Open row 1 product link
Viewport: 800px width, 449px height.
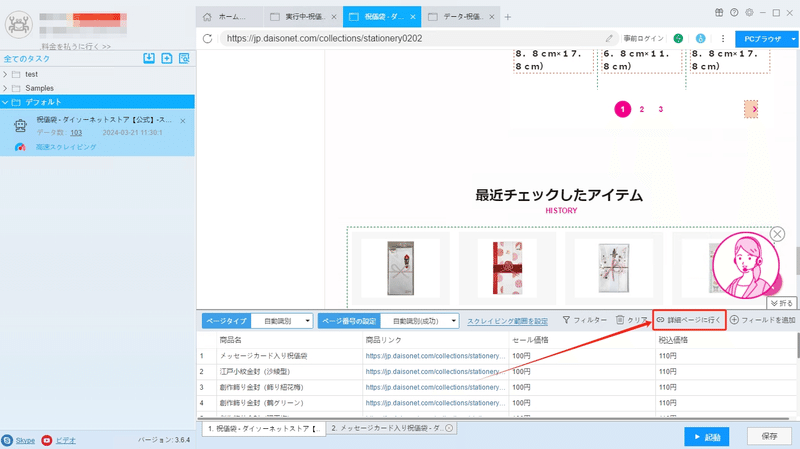(435, 356)
